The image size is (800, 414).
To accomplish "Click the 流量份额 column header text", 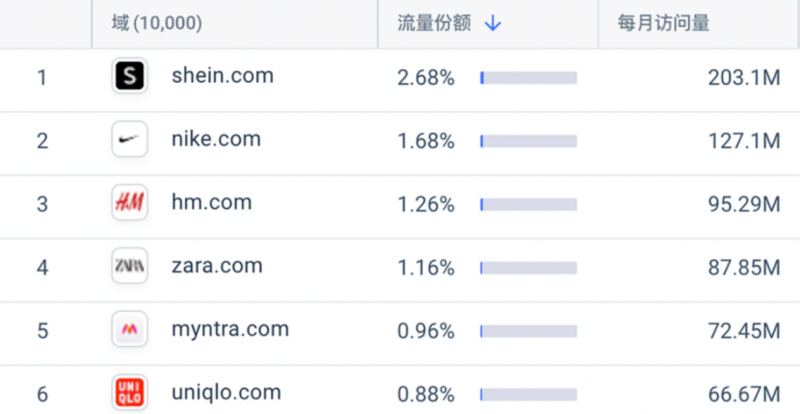I will point(434,23).
